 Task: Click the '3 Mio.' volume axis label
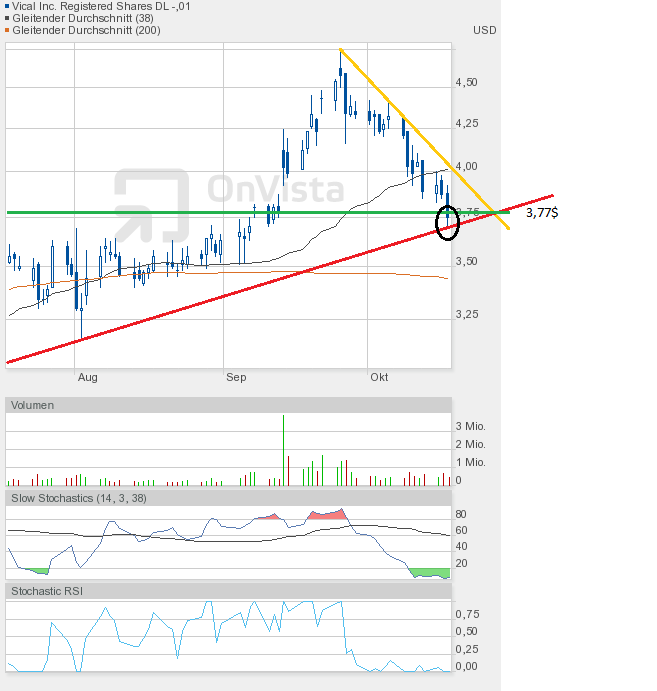tap(470, 426)
